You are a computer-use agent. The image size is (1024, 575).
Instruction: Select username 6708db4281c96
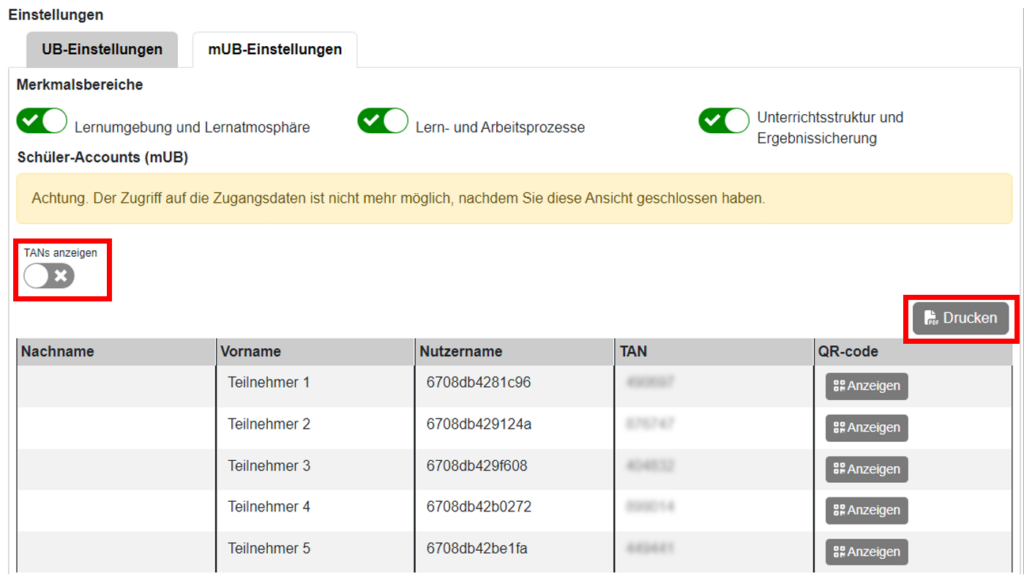point(478,383)
